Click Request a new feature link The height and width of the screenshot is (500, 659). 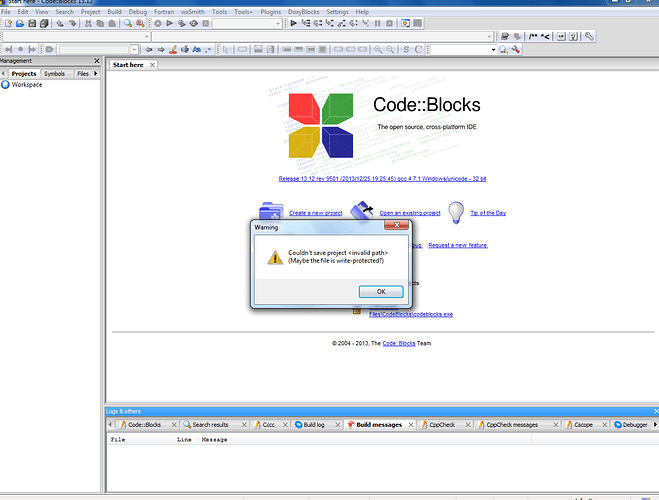click(x=458, y=245)
